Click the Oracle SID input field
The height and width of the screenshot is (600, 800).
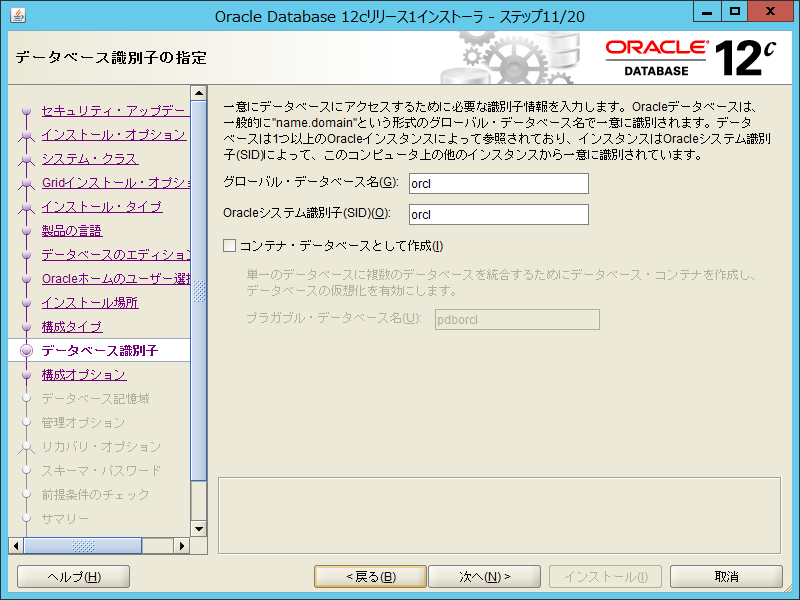coord(498,215)
